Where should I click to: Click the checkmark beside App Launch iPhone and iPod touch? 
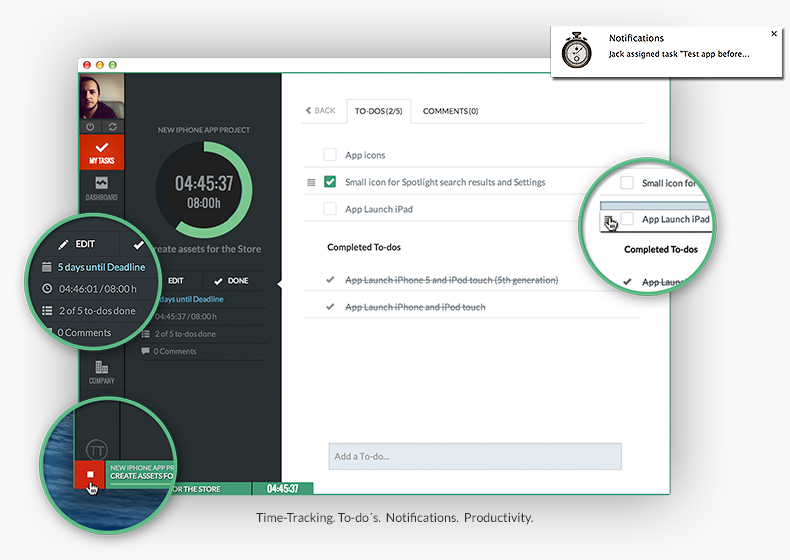(330, 306)
